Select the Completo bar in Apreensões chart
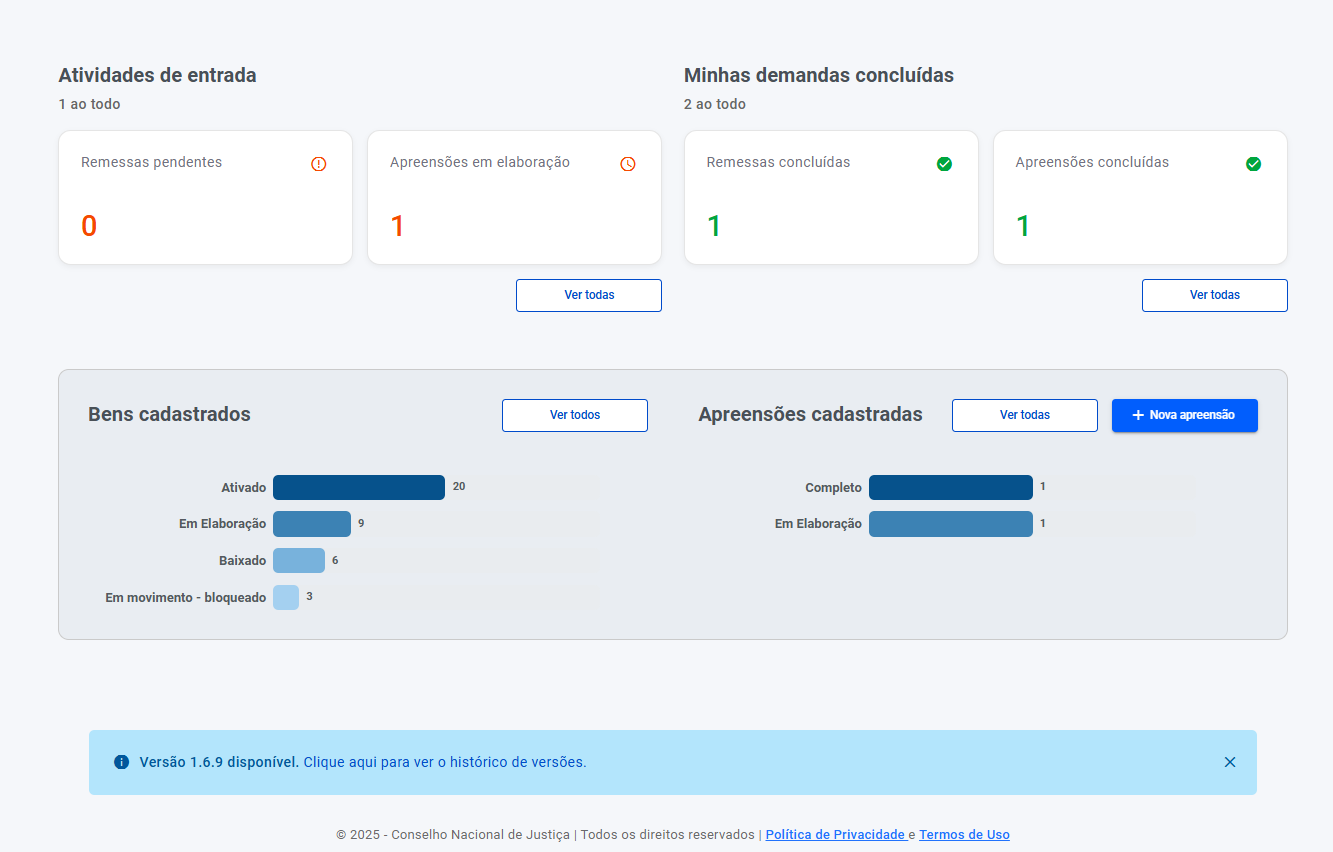1333x852 pixels. (x=950, y=487)
